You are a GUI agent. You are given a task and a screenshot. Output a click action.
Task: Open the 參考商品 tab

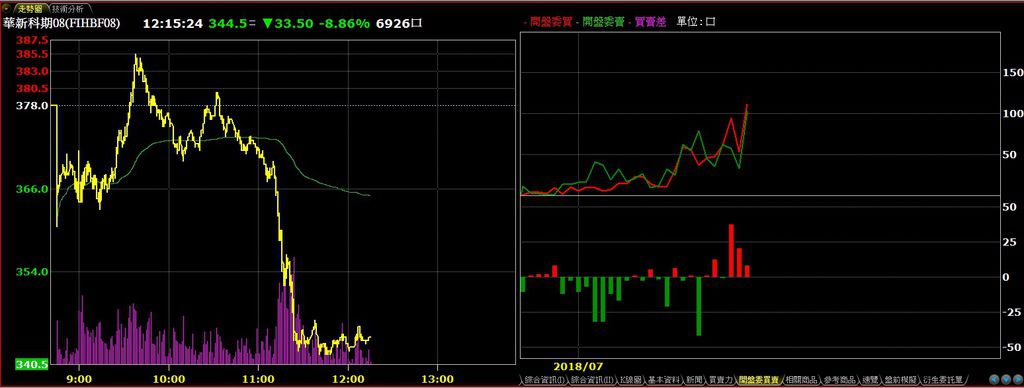coord(840,380)
